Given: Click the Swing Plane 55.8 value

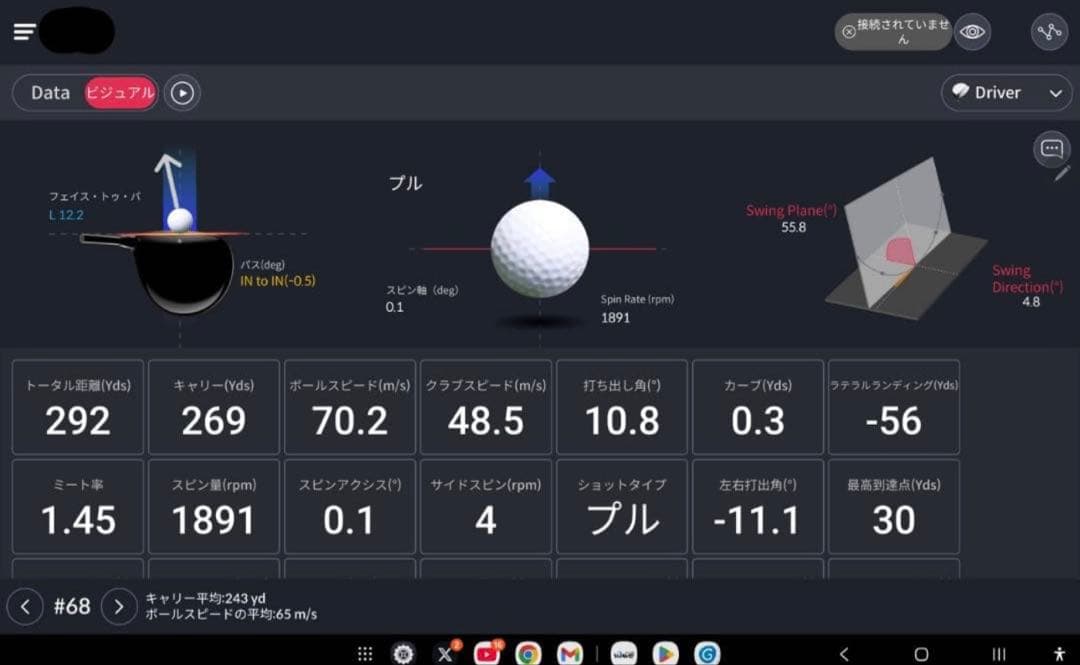Looking at the screenshot, I should (x=793, y=227).
